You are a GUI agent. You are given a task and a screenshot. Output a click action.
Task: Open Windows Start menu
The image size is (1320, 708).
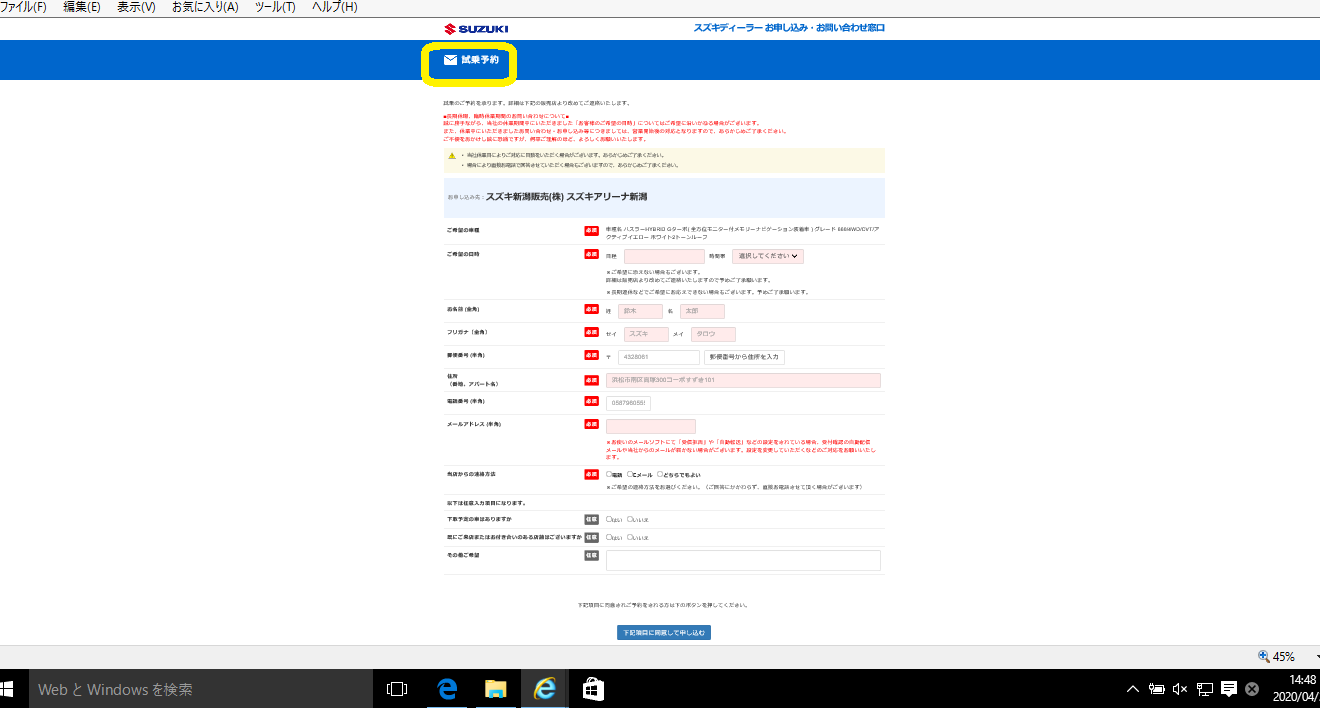point(8,689)
